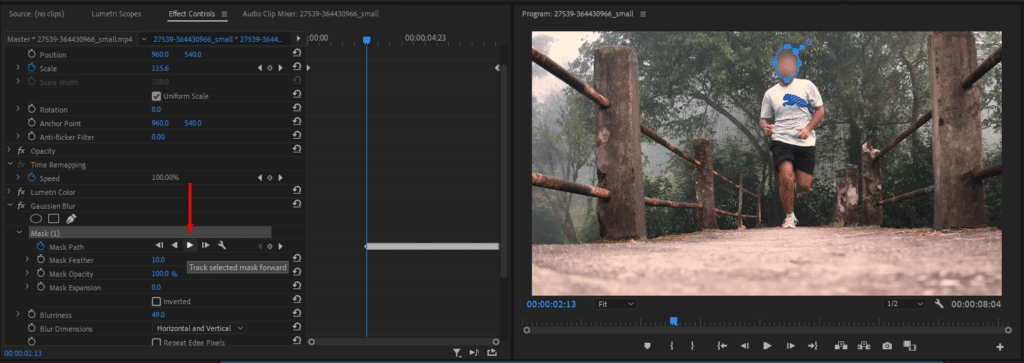Image resolution: width=1024 pixels, height=363 pixels.
Task: Open Effect Controls panel menu
Action: [224, 14]
